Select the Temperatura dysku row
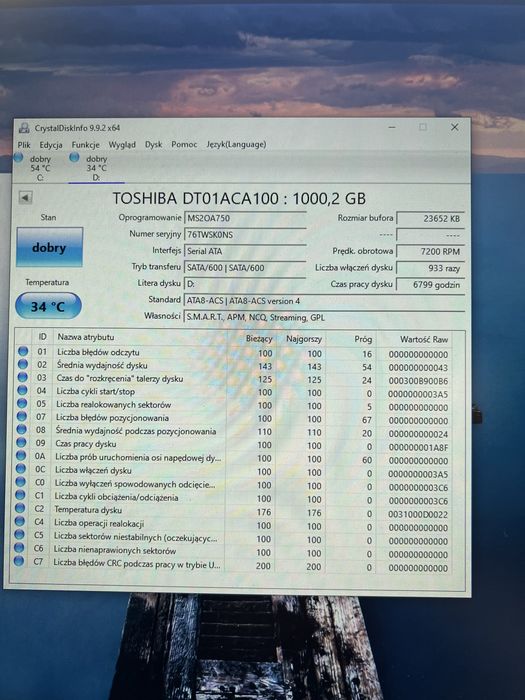Screen dimensions: 525x700 pyautogui.click(x=231, y=512)
